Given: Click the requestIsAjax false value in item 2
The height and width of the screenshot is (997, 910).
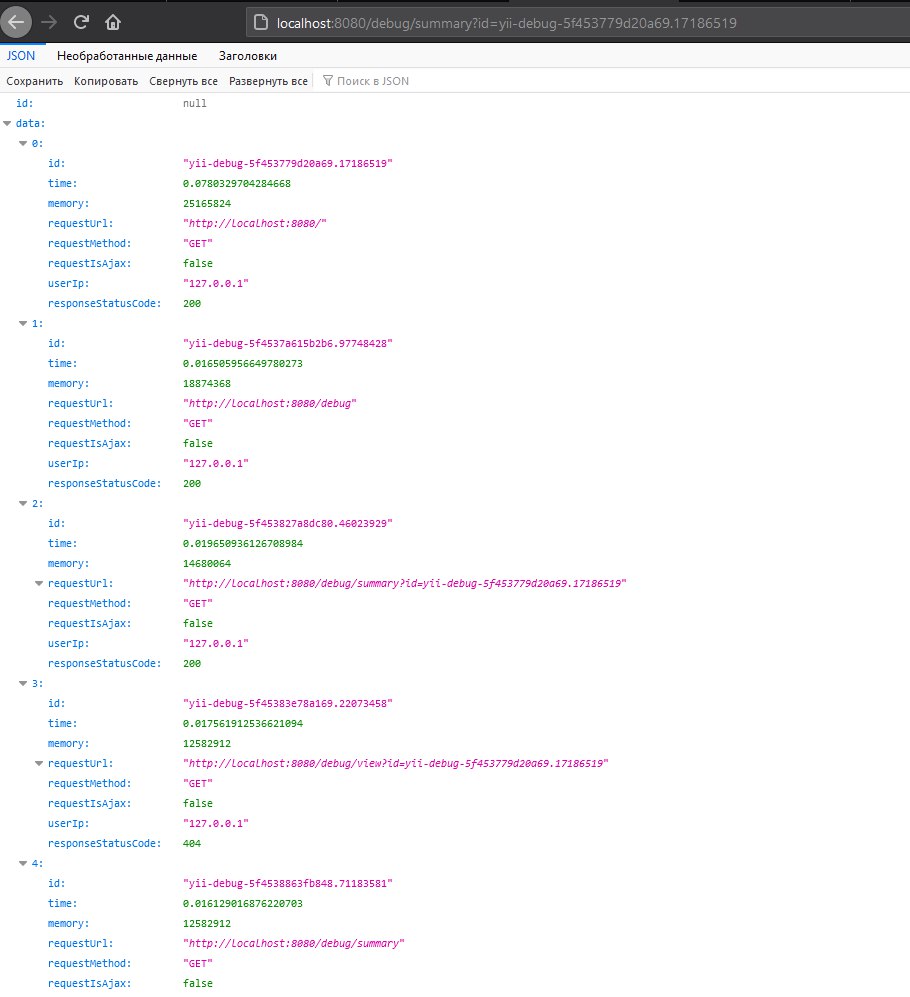Looking at the screenshot, I should click(x=198, y=624).
